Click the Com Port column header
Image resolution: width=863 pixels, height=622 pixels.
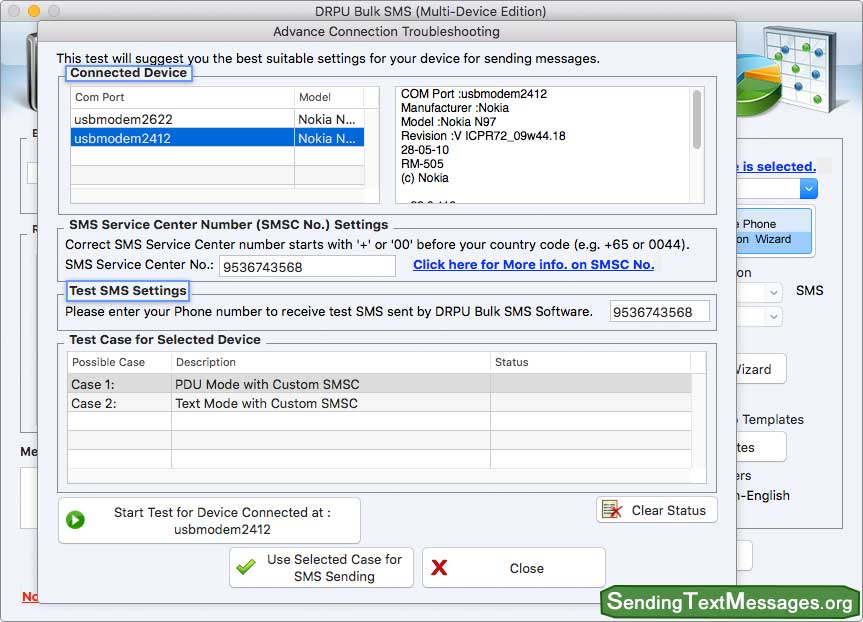pos(182,97)
